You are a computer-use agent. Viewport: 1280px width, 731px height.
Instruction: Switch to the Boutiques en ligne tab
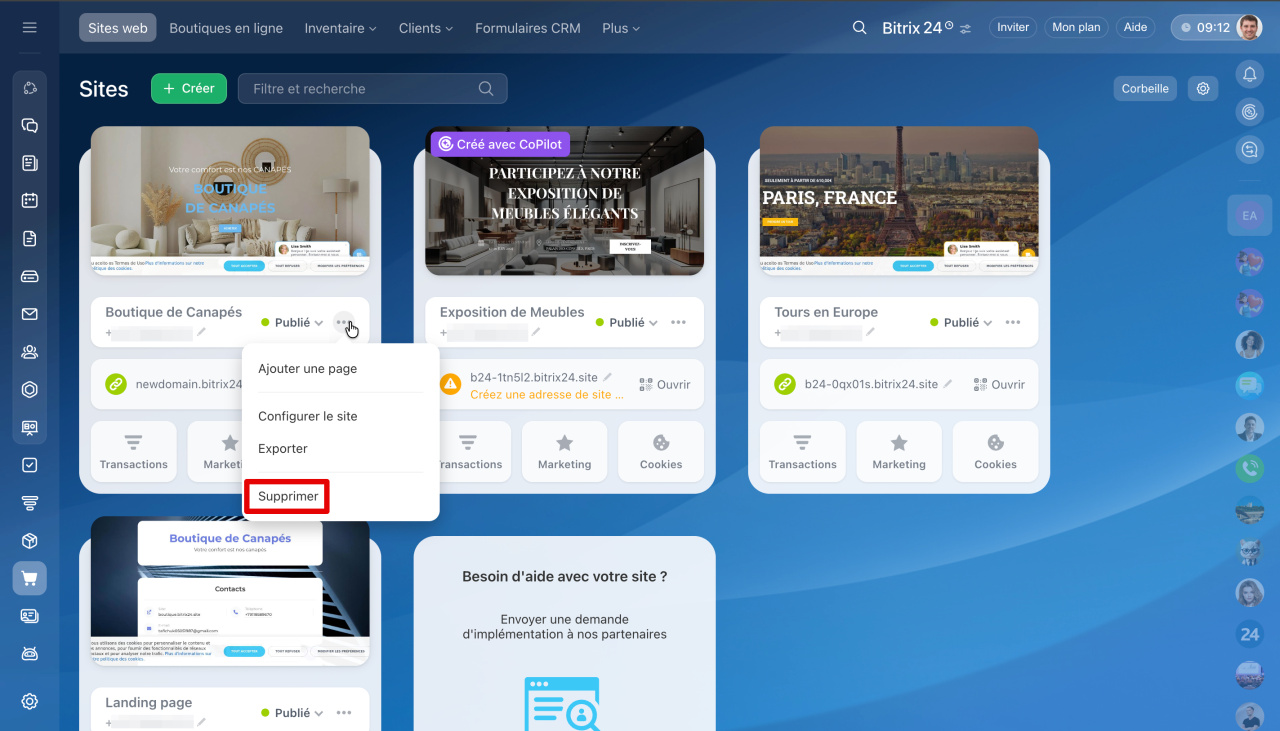[226, 28]
